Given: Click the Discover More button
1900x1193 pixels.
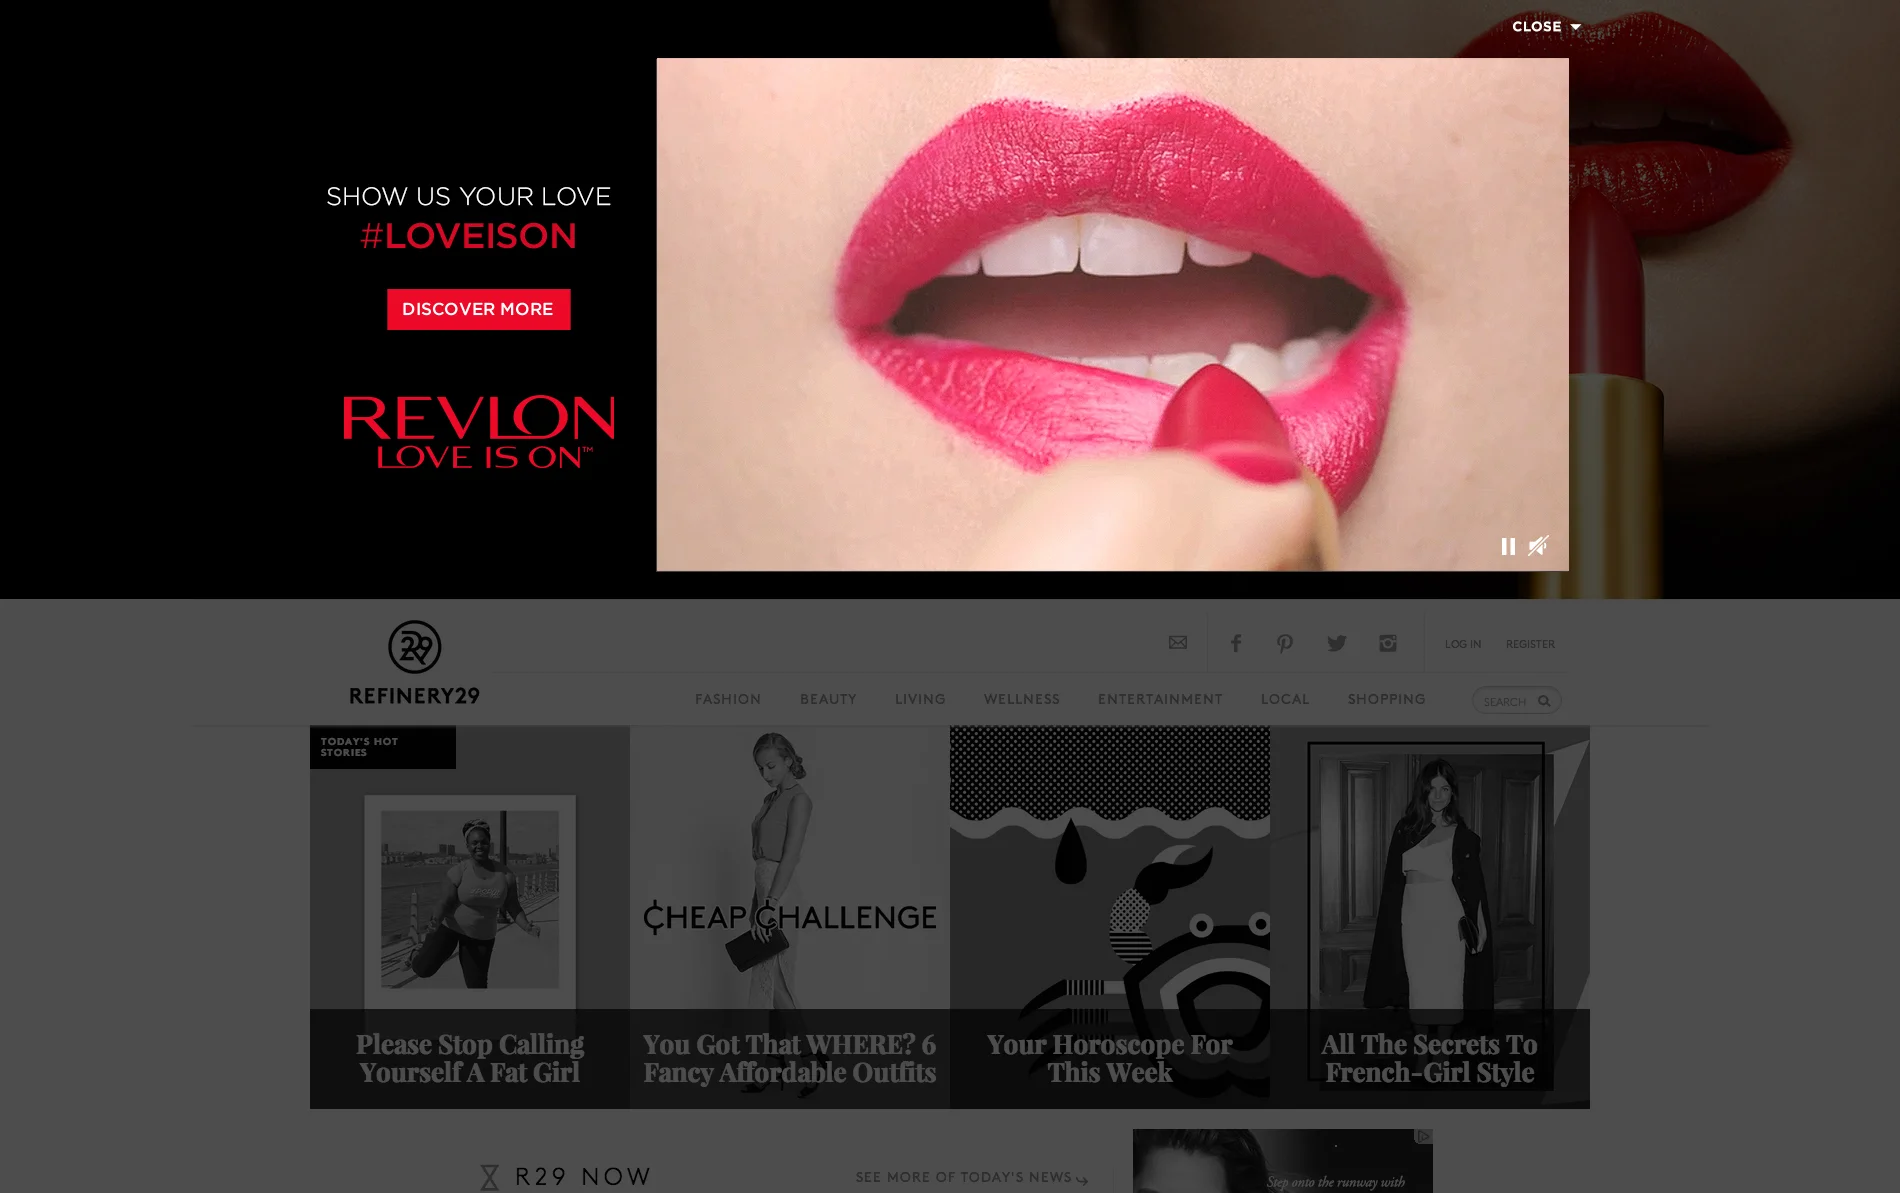Looking at the screenshot, I should click(478, 309).
